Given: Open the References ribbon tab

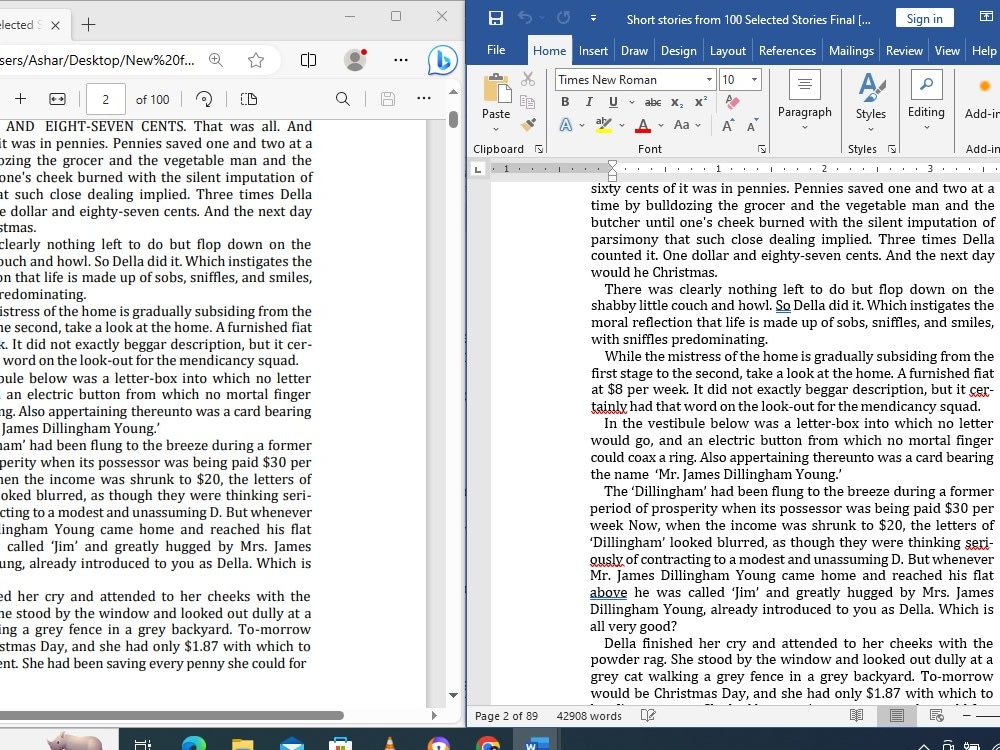Looking at the screenshot, I should 786,50.
